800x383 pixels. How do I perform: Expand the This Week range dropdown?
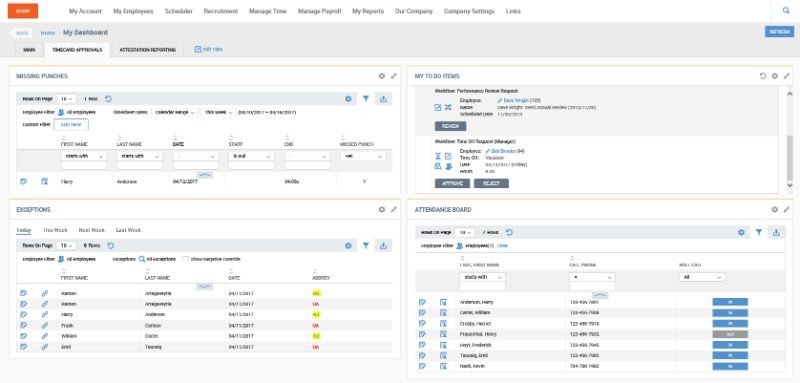pyautogui.click(x=219, y=112)
